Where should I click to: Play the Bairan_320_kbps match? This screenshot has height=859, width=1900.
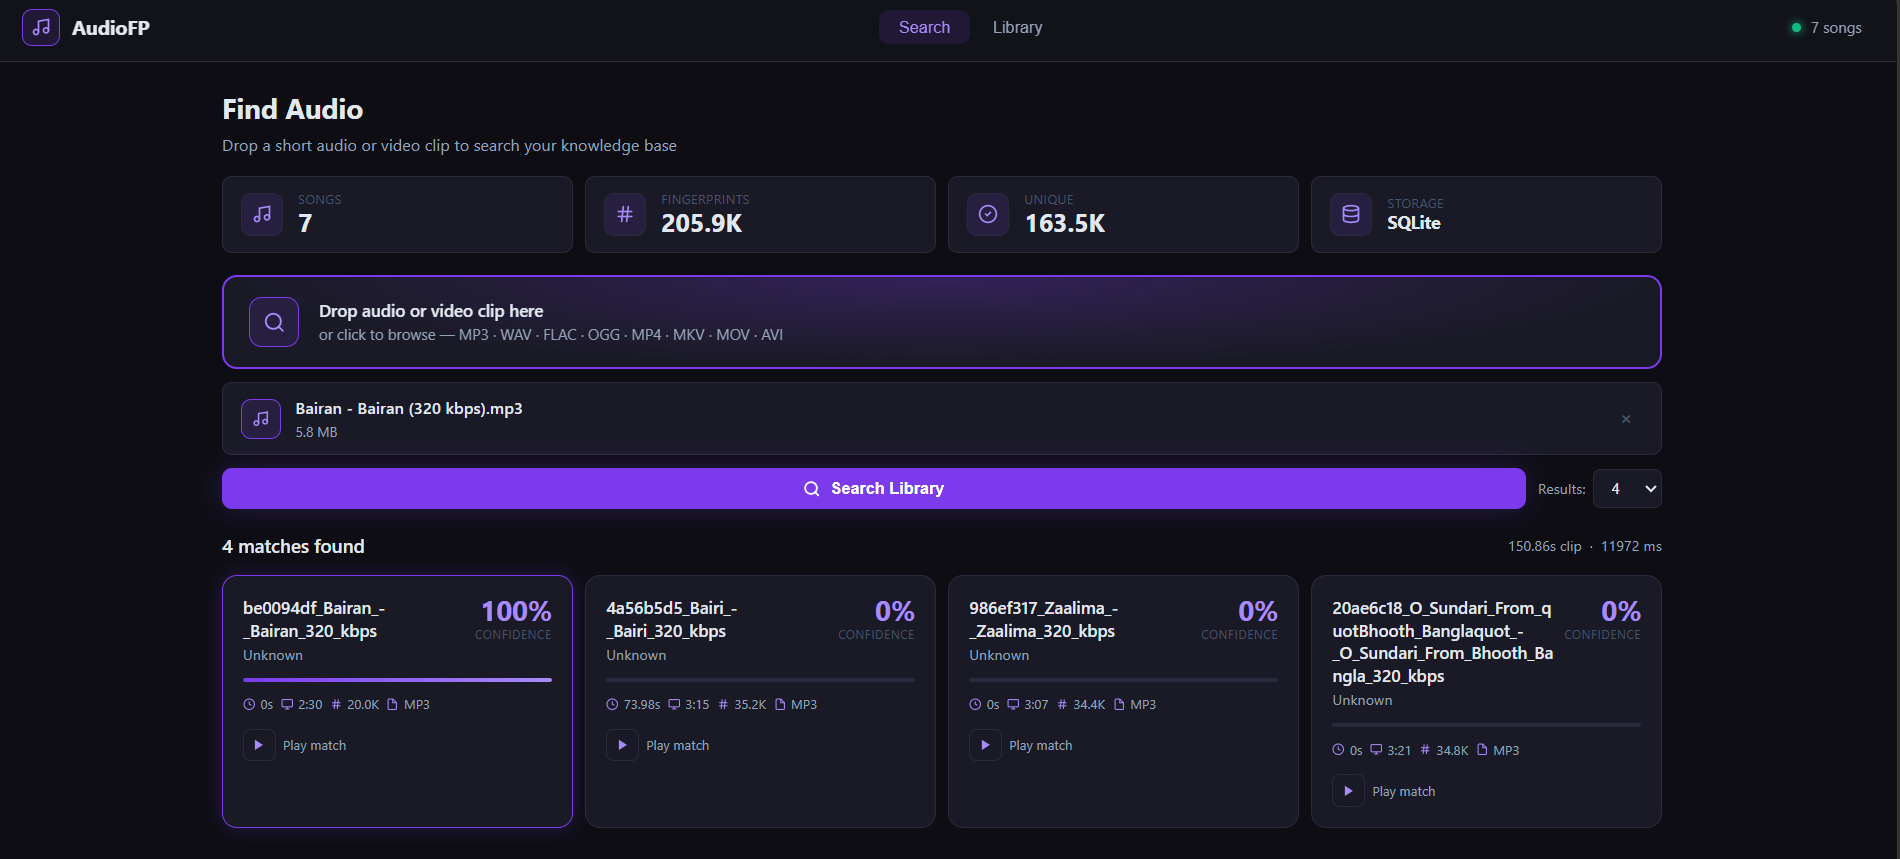[x=259, y=745]
